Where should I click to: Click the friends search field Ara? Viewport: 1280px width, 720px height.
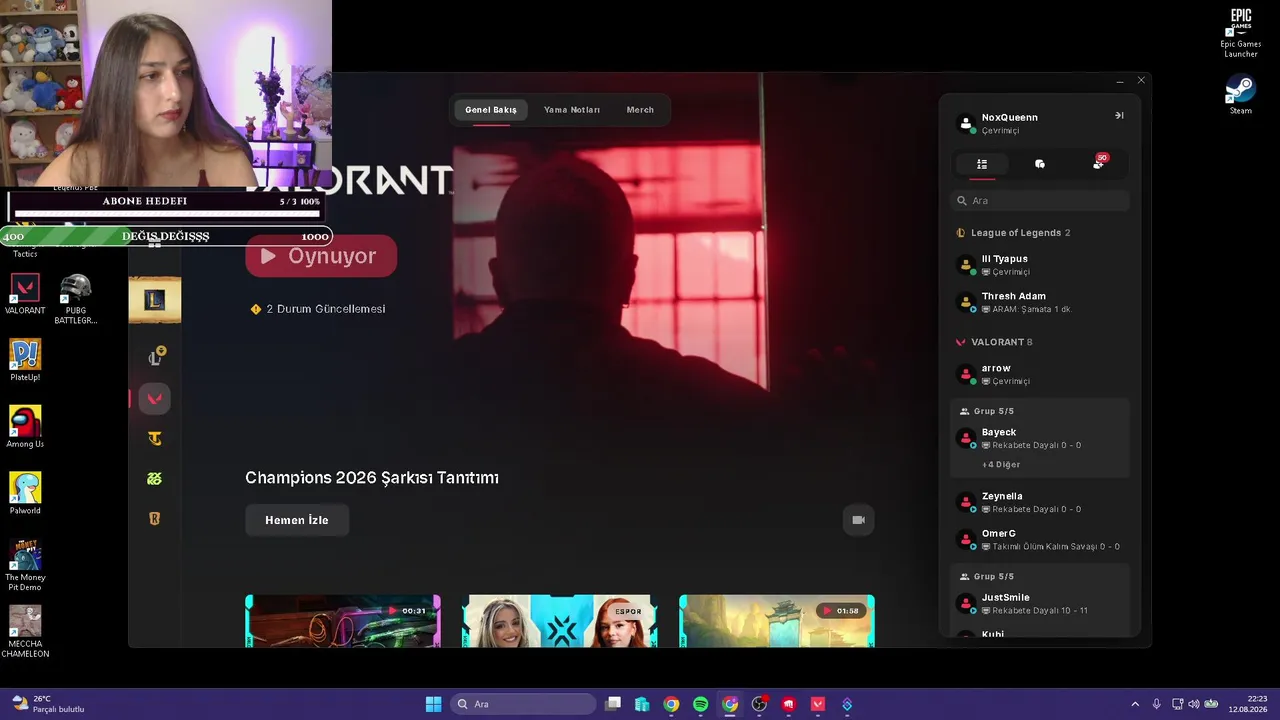(1040, 201)
